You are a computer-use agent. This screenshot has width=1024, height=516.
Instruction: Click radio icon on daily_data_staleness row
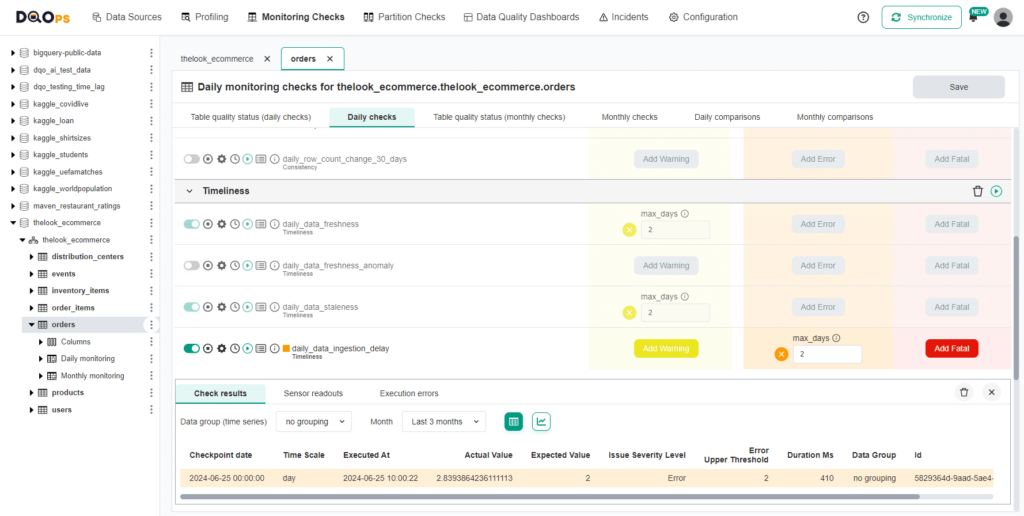tap(208, 307)
